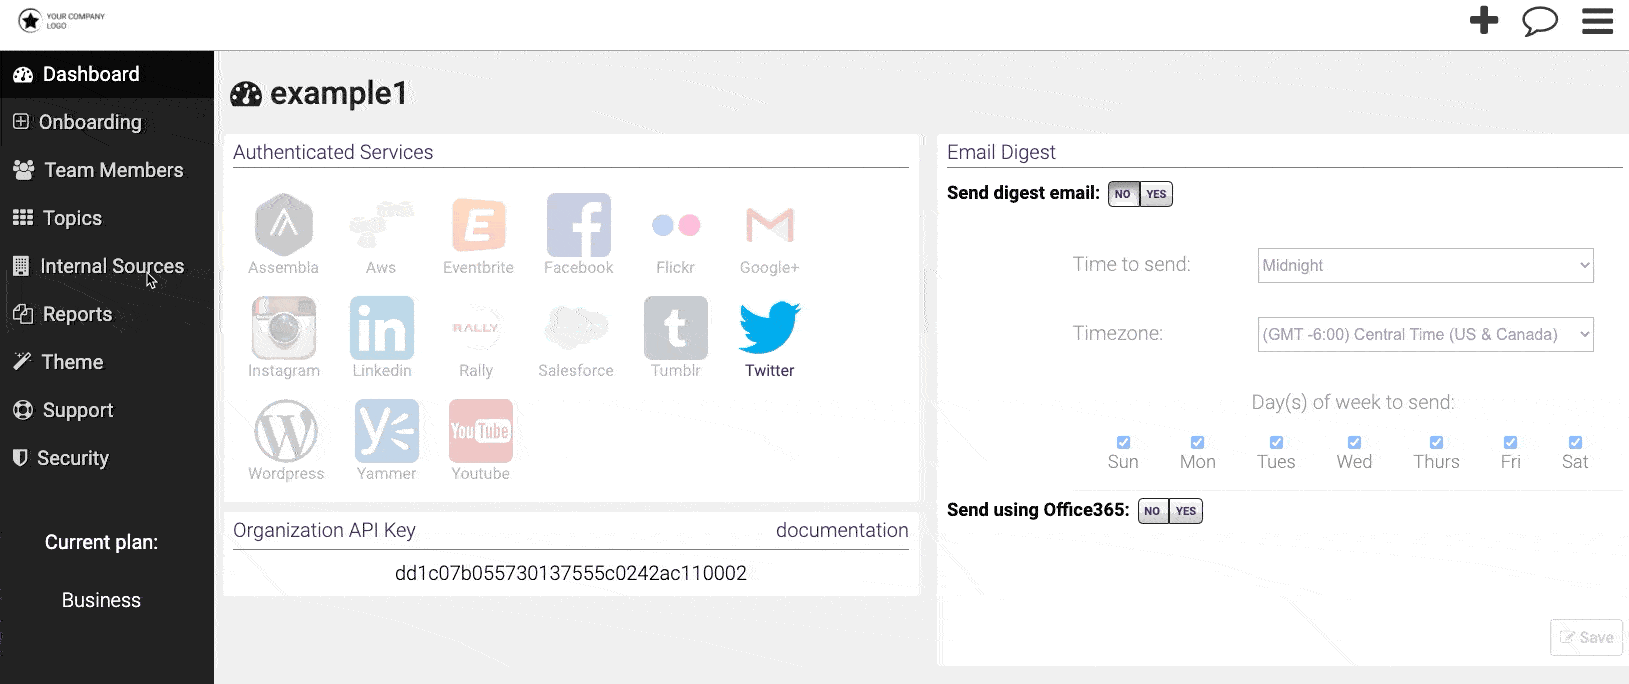Open the Timezone dropdown
The width and height of the screenshot is (1629, 684).
pyautogui.click(x=1425, y=334)
